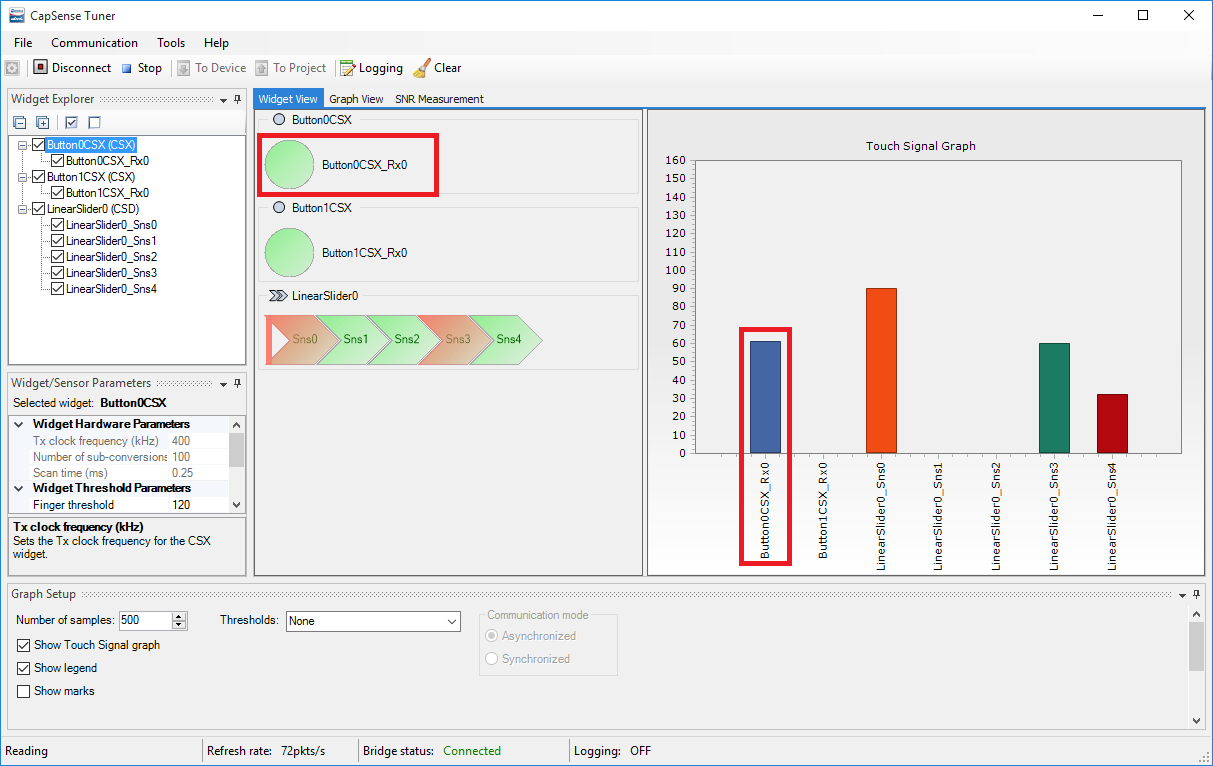Image resolution: width=1213 pixels, height=766 pixels.
Task: Open the Widget/Sensor Parameters panel options arrow
Action: click(x=223, y=384)
